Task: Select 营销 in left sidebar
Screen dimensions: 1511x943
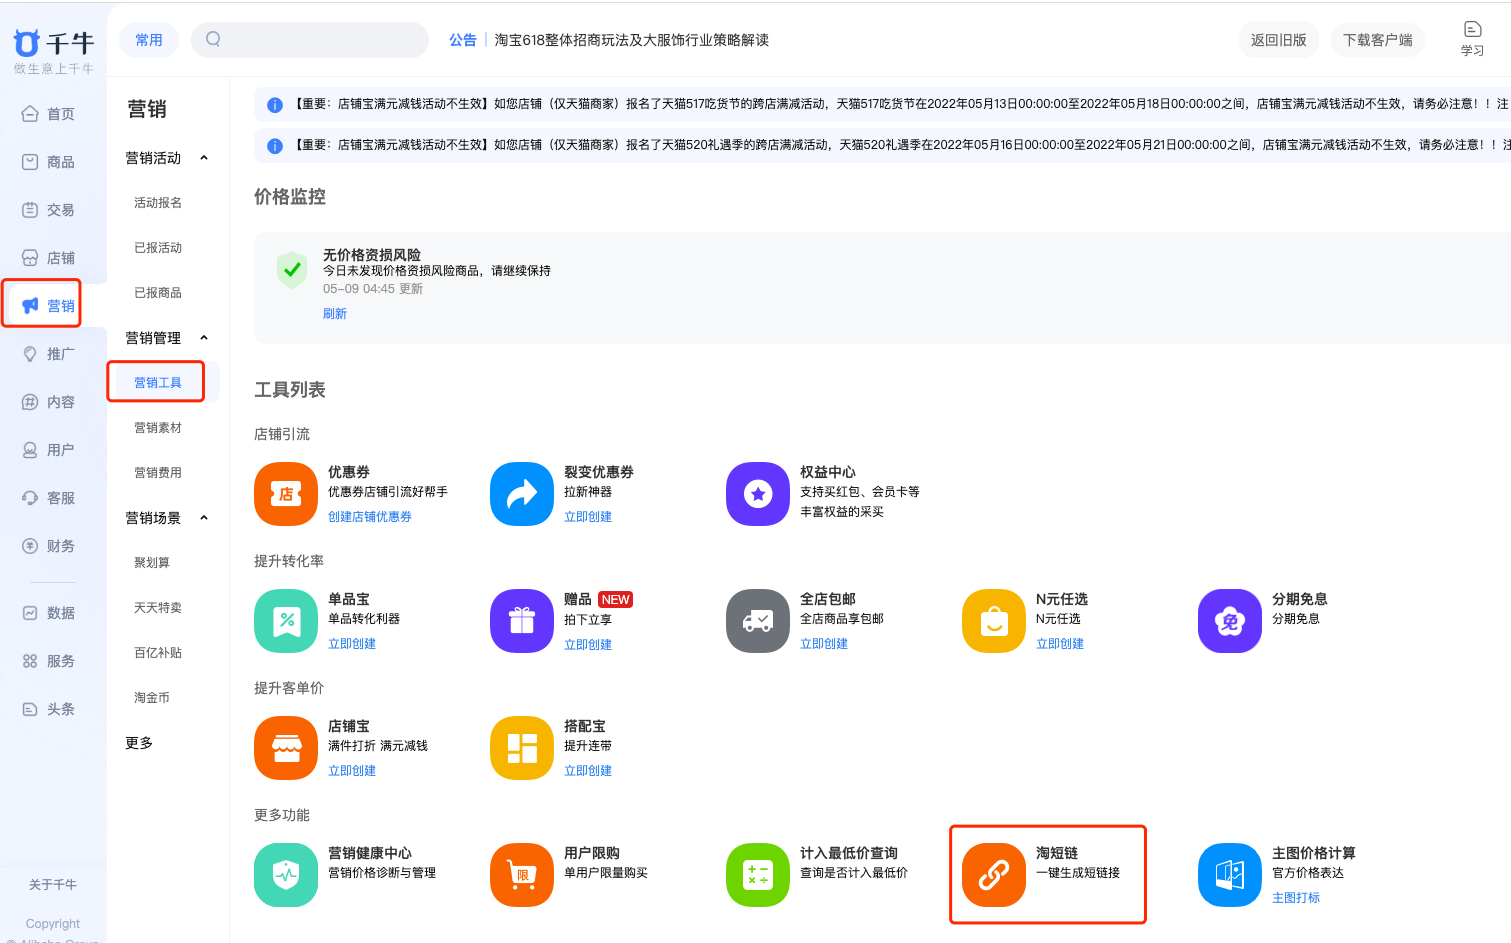Action: pyautogui.click(x=48, y=306)
